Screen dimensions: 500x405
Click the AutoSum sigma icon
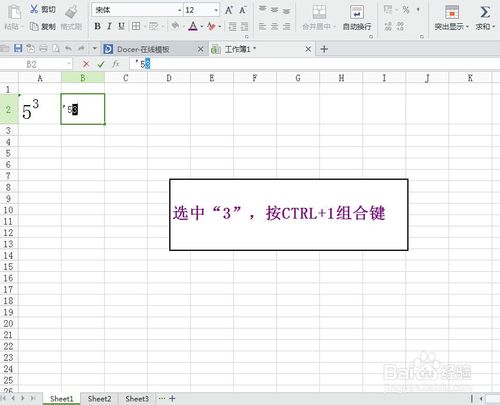(485, 12)
